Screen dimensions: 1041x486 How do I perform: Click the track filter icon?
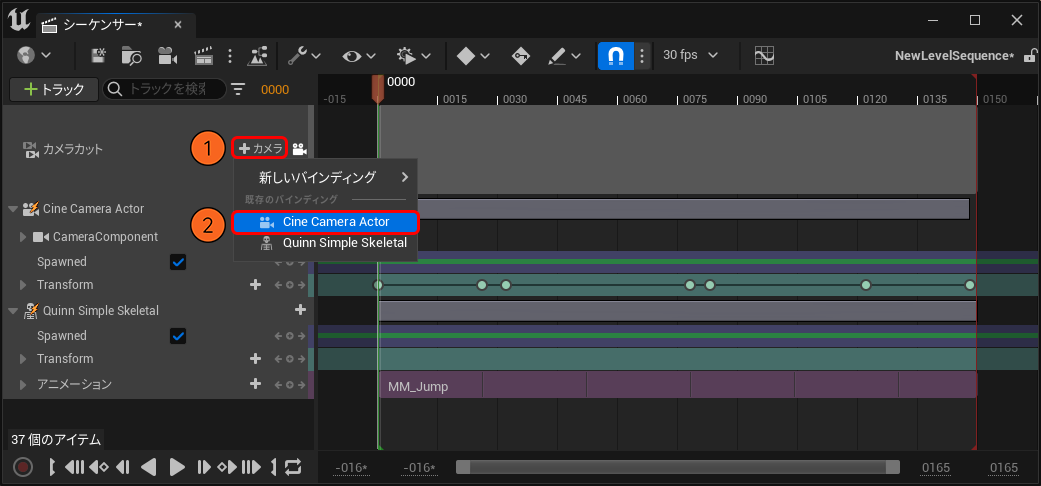238,89
